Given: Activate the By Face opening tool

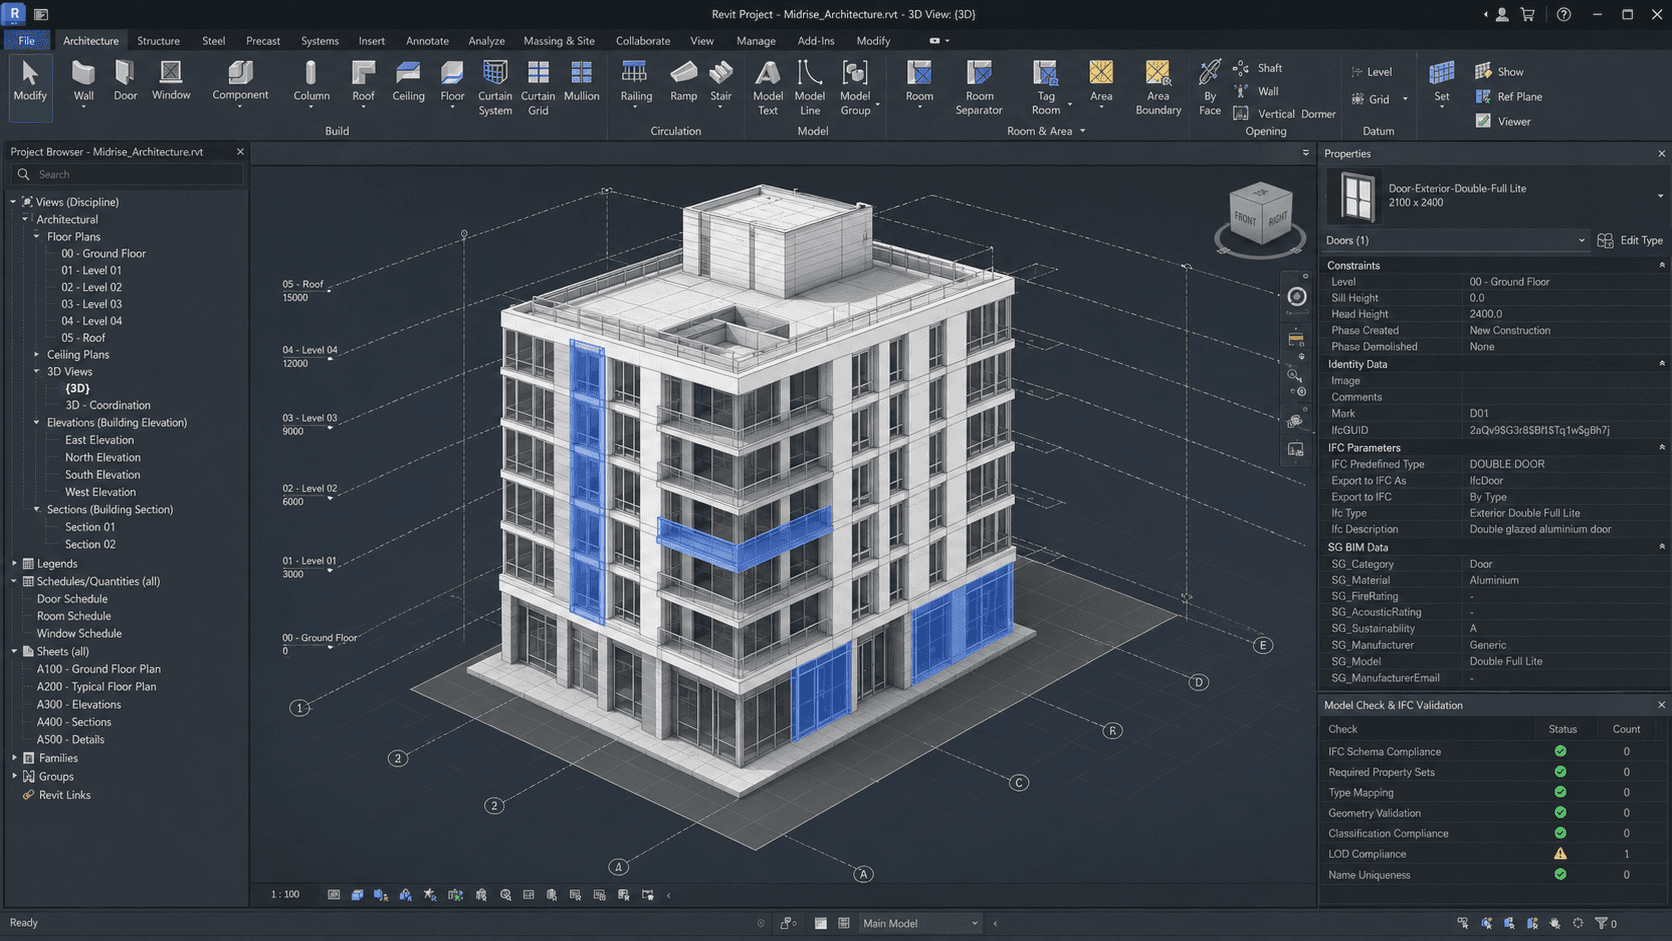Looking at the screenshot, I should pos(1210,88).
